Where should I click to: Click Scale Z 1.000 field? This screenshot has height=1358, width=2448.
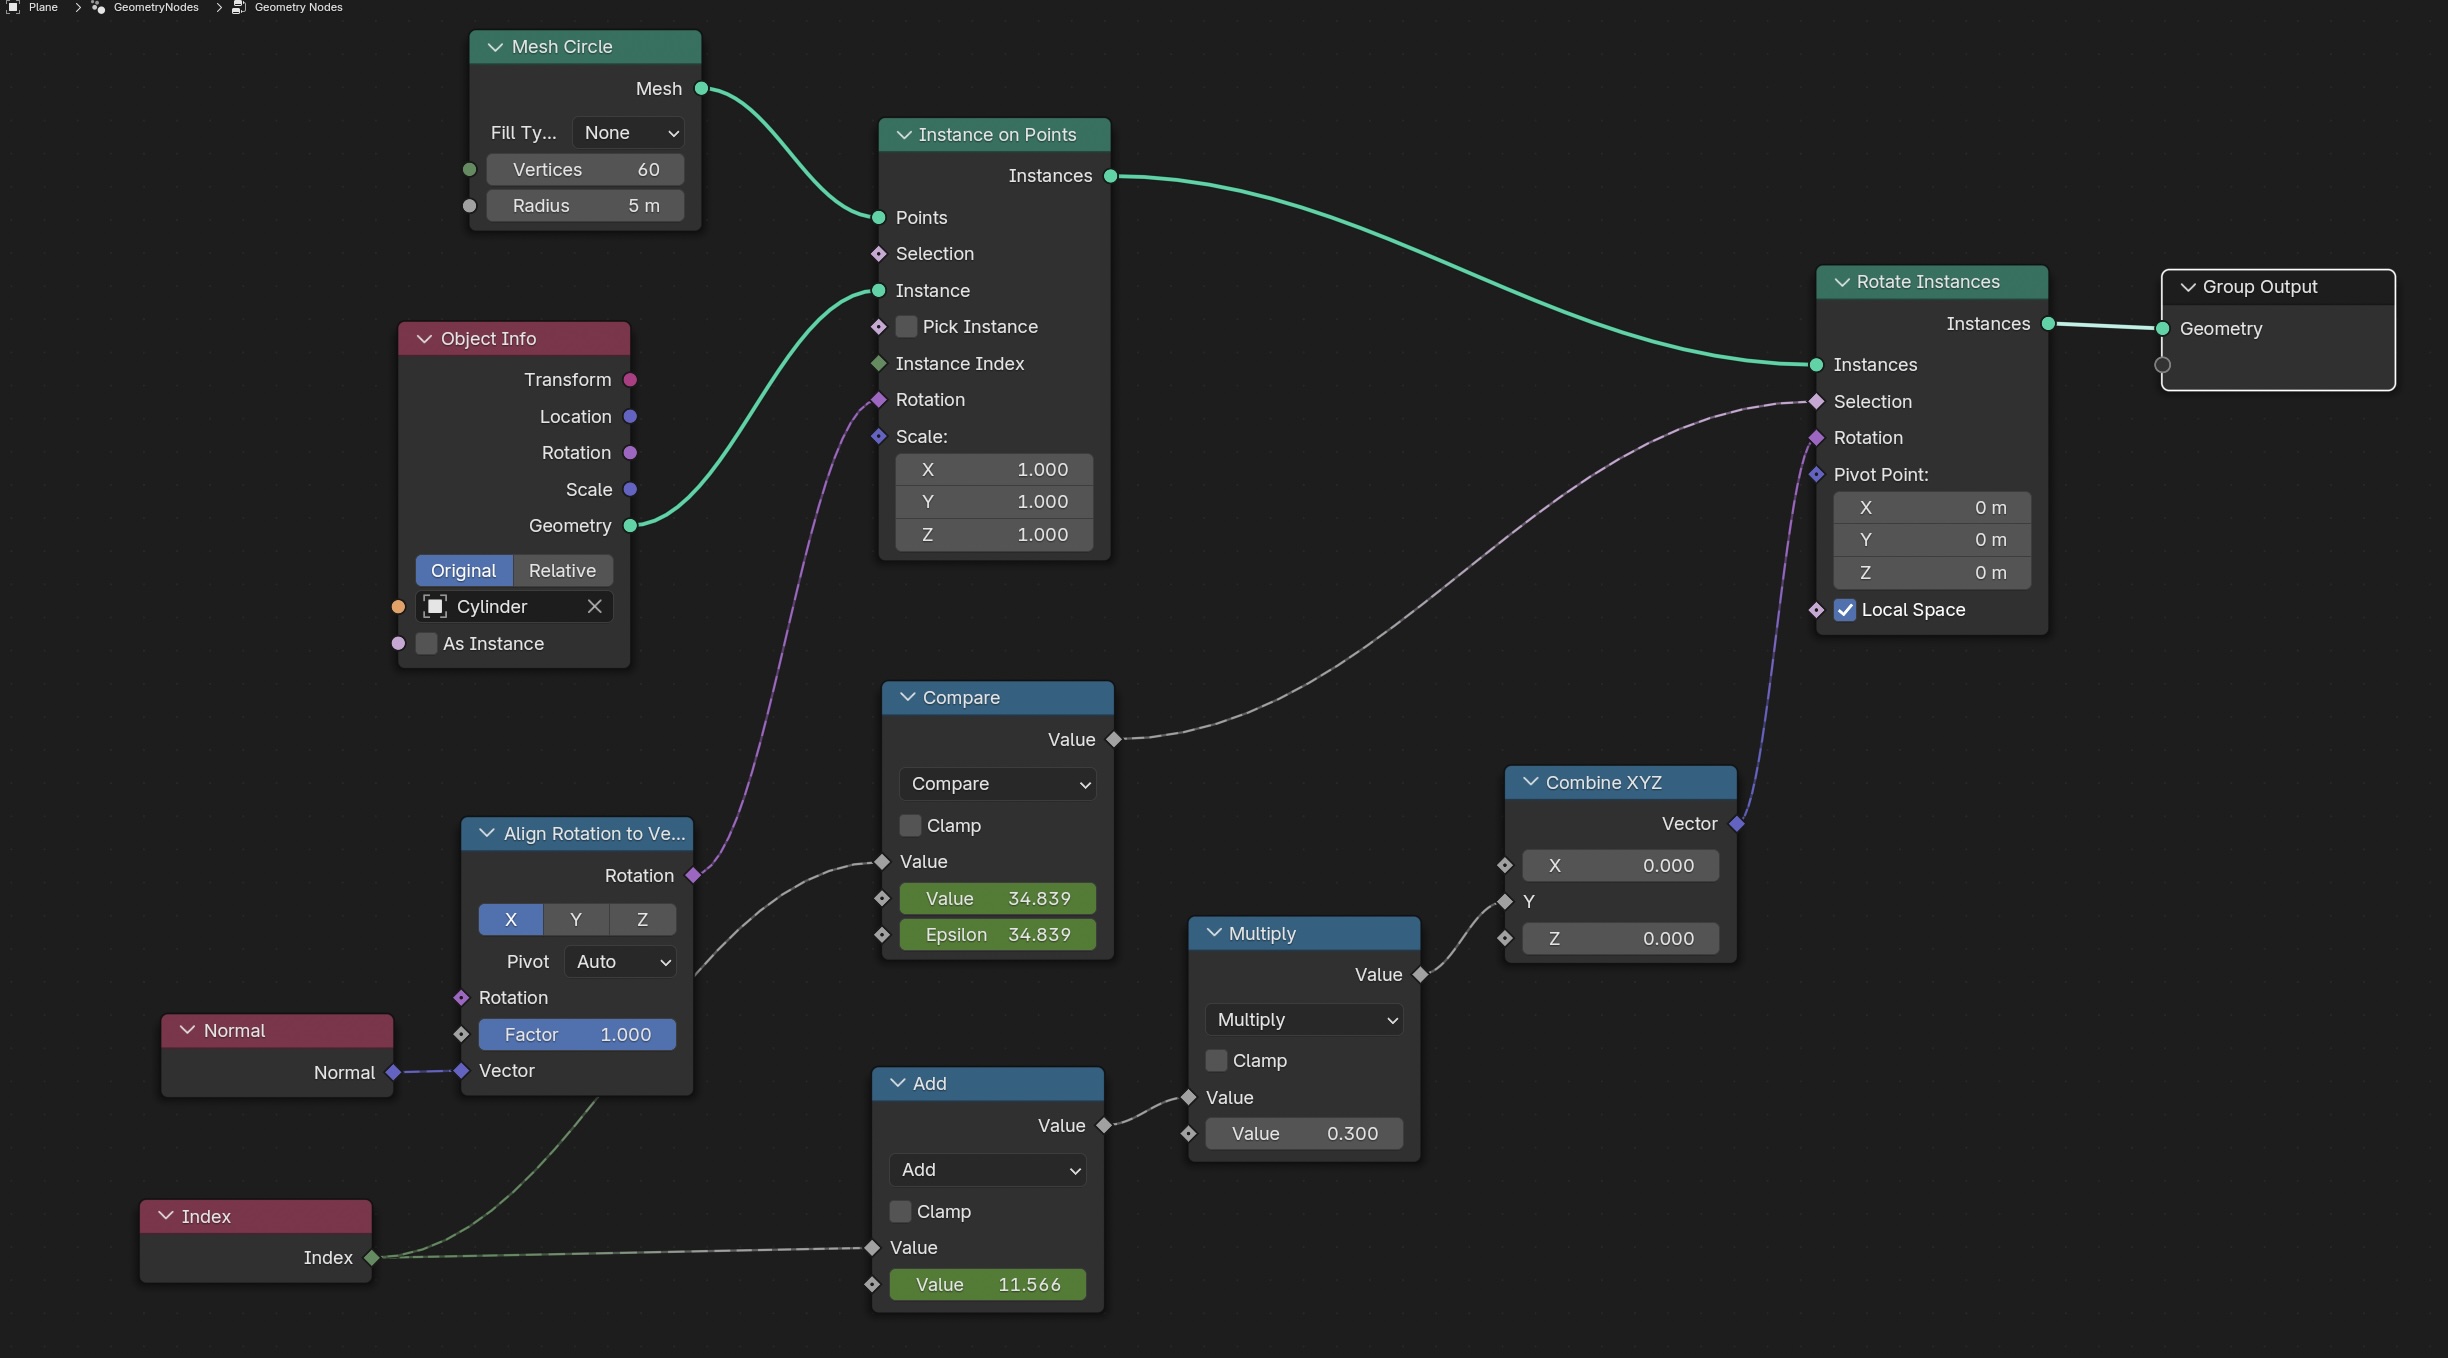[x=994, y=535]
